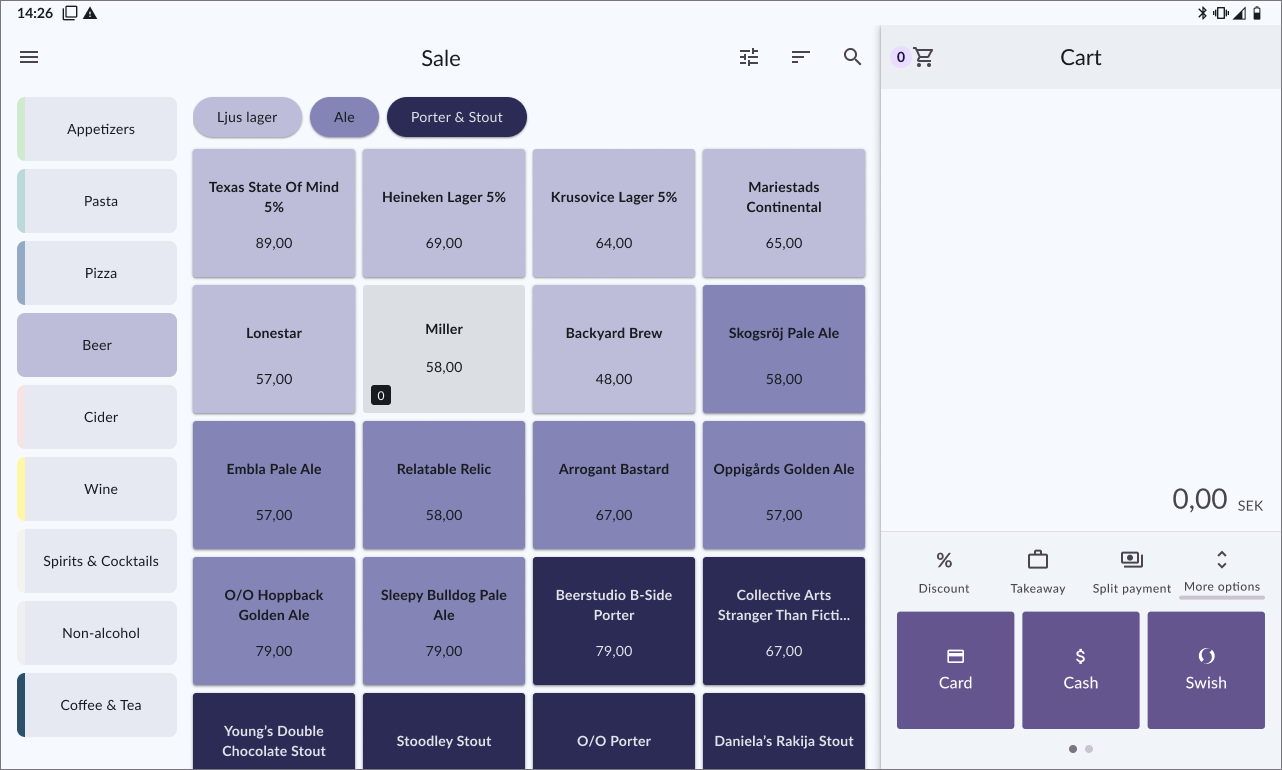Open the Coffee & Tea category

pos(97,705)
